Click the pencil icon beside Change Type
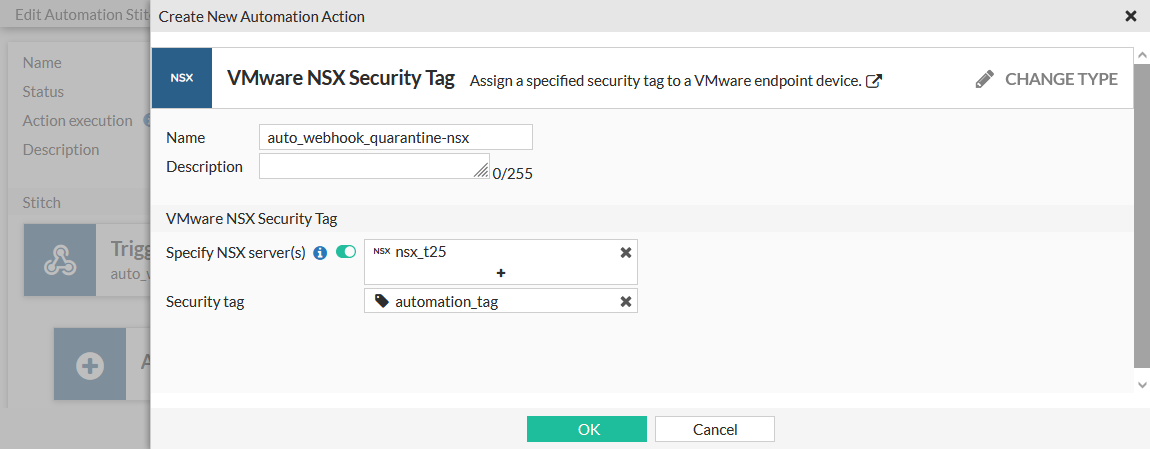1150x449 pixels. pos(985,79)
